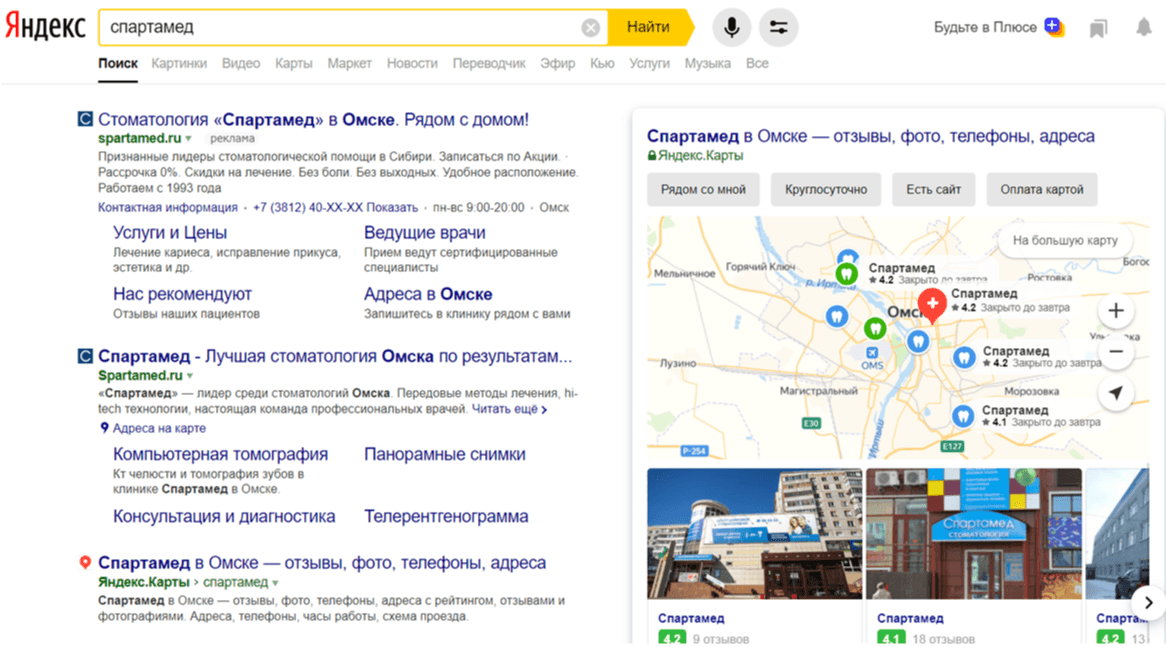This screenshot has width=1166, height=647.
Task: Expand spartamed.ru ad dropdown arrow
Action: tap(189, 139)
